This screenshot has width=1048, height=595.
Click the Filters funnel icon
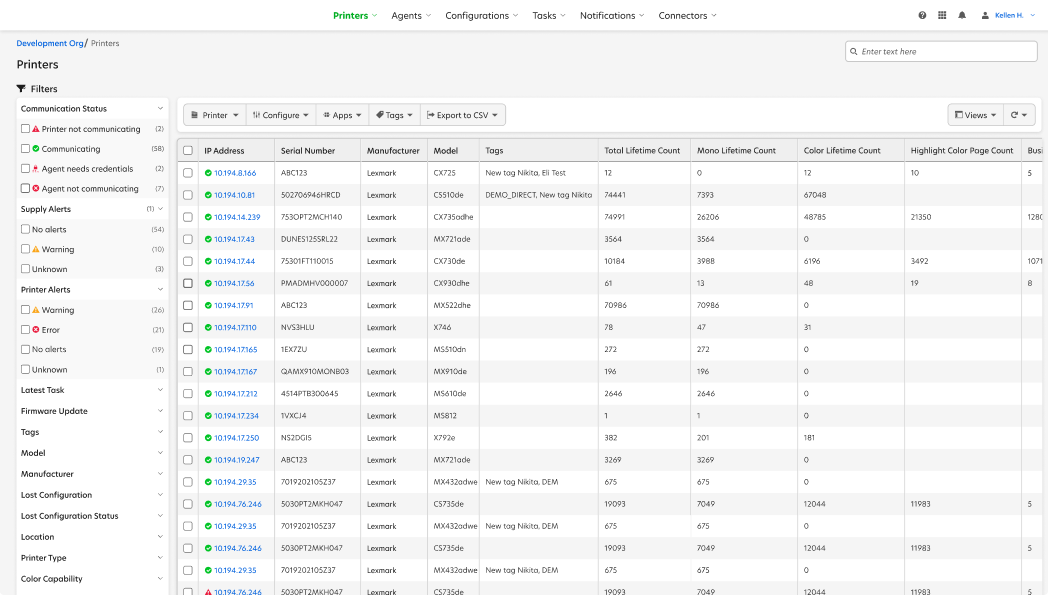(20, 88)
